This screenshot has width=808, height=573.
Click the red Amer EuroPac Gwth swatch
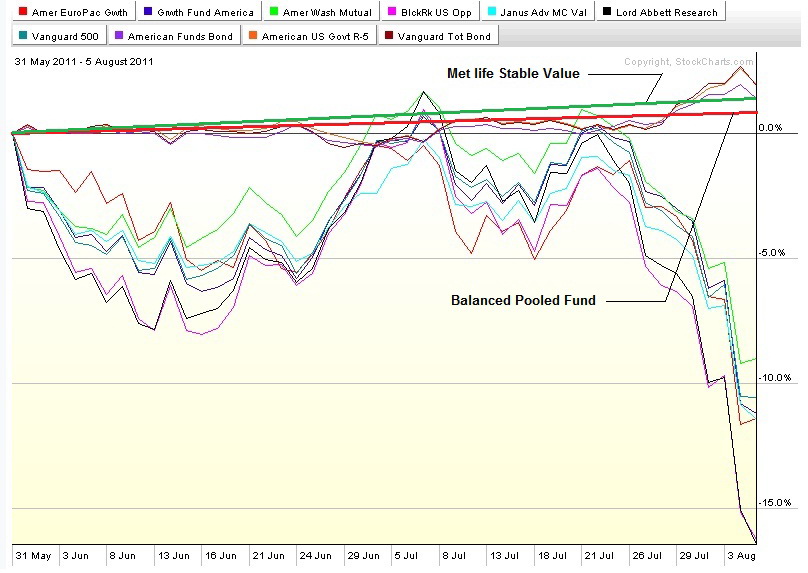coord(22,11)
